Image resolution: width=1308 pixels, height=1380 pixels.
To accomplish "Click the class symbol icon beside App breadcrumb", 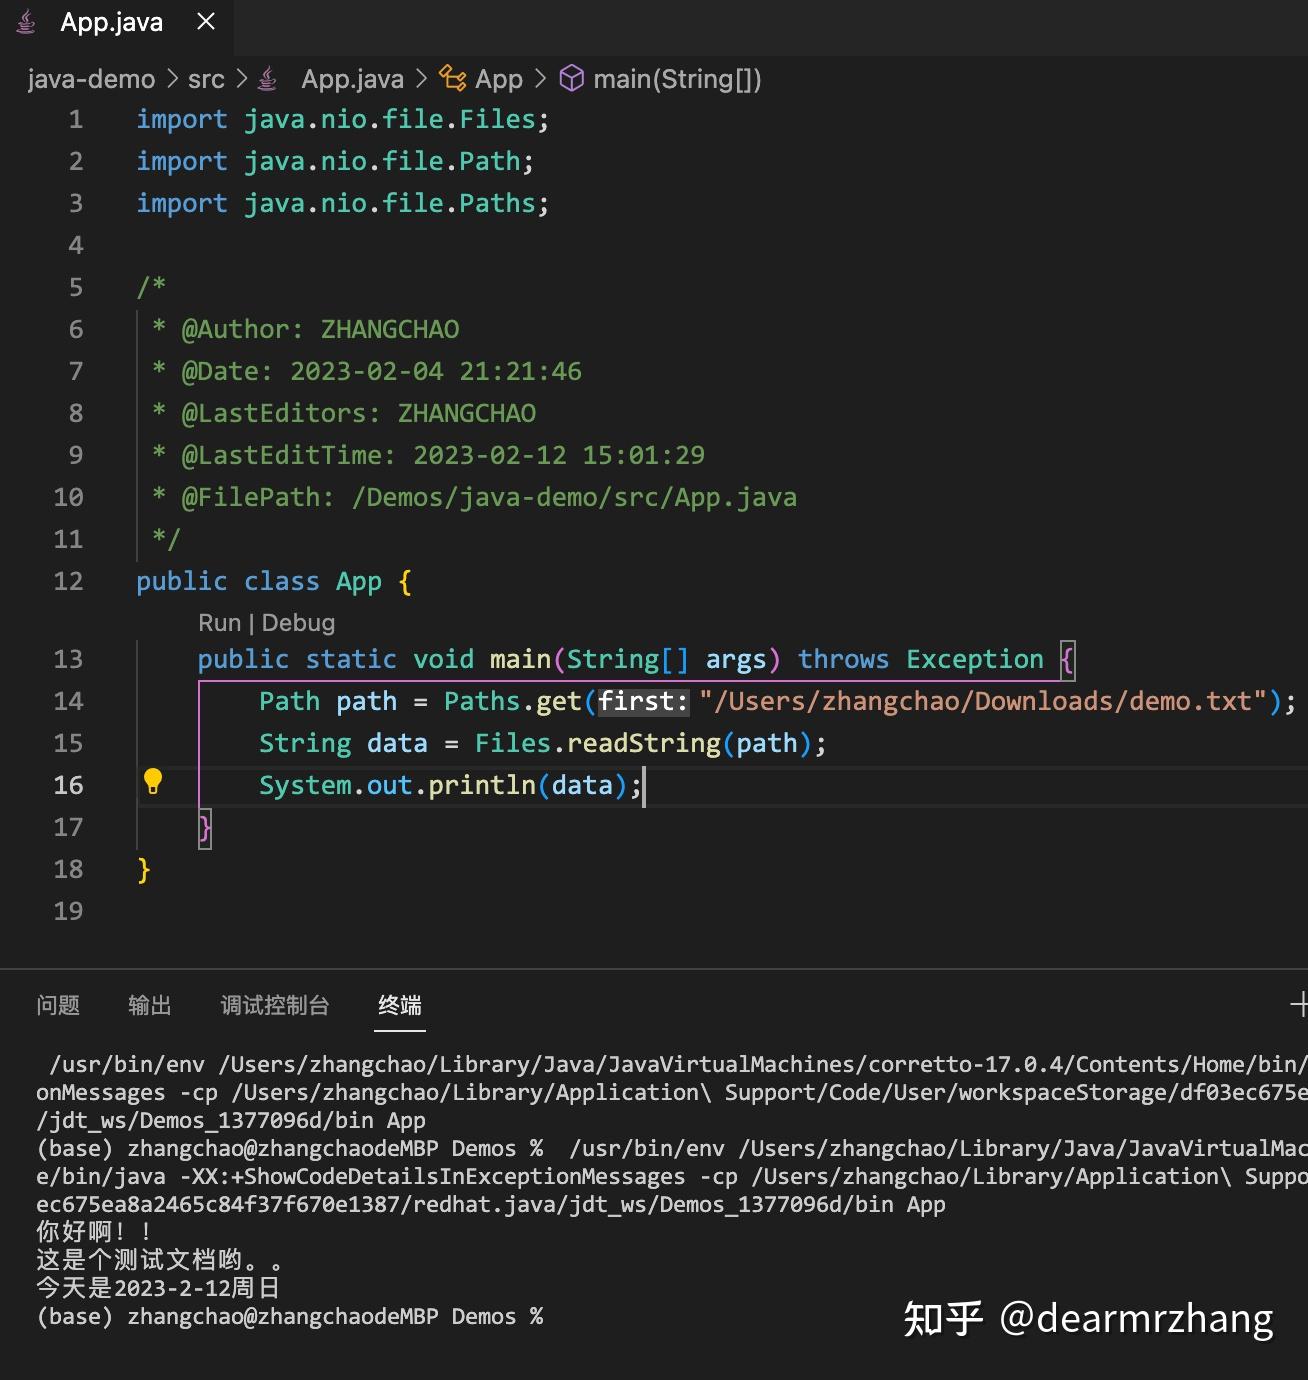I will 452,78.
